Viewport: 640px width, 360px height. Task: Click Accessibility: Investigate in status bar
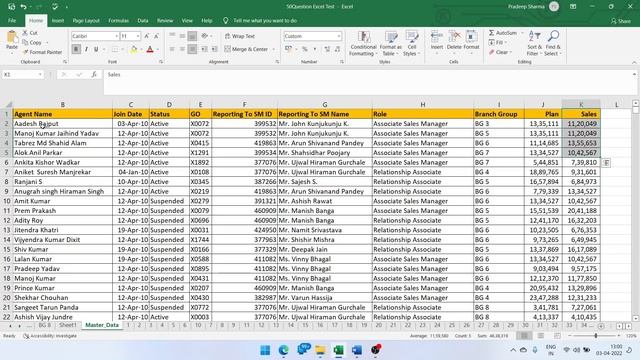(50, 336)
